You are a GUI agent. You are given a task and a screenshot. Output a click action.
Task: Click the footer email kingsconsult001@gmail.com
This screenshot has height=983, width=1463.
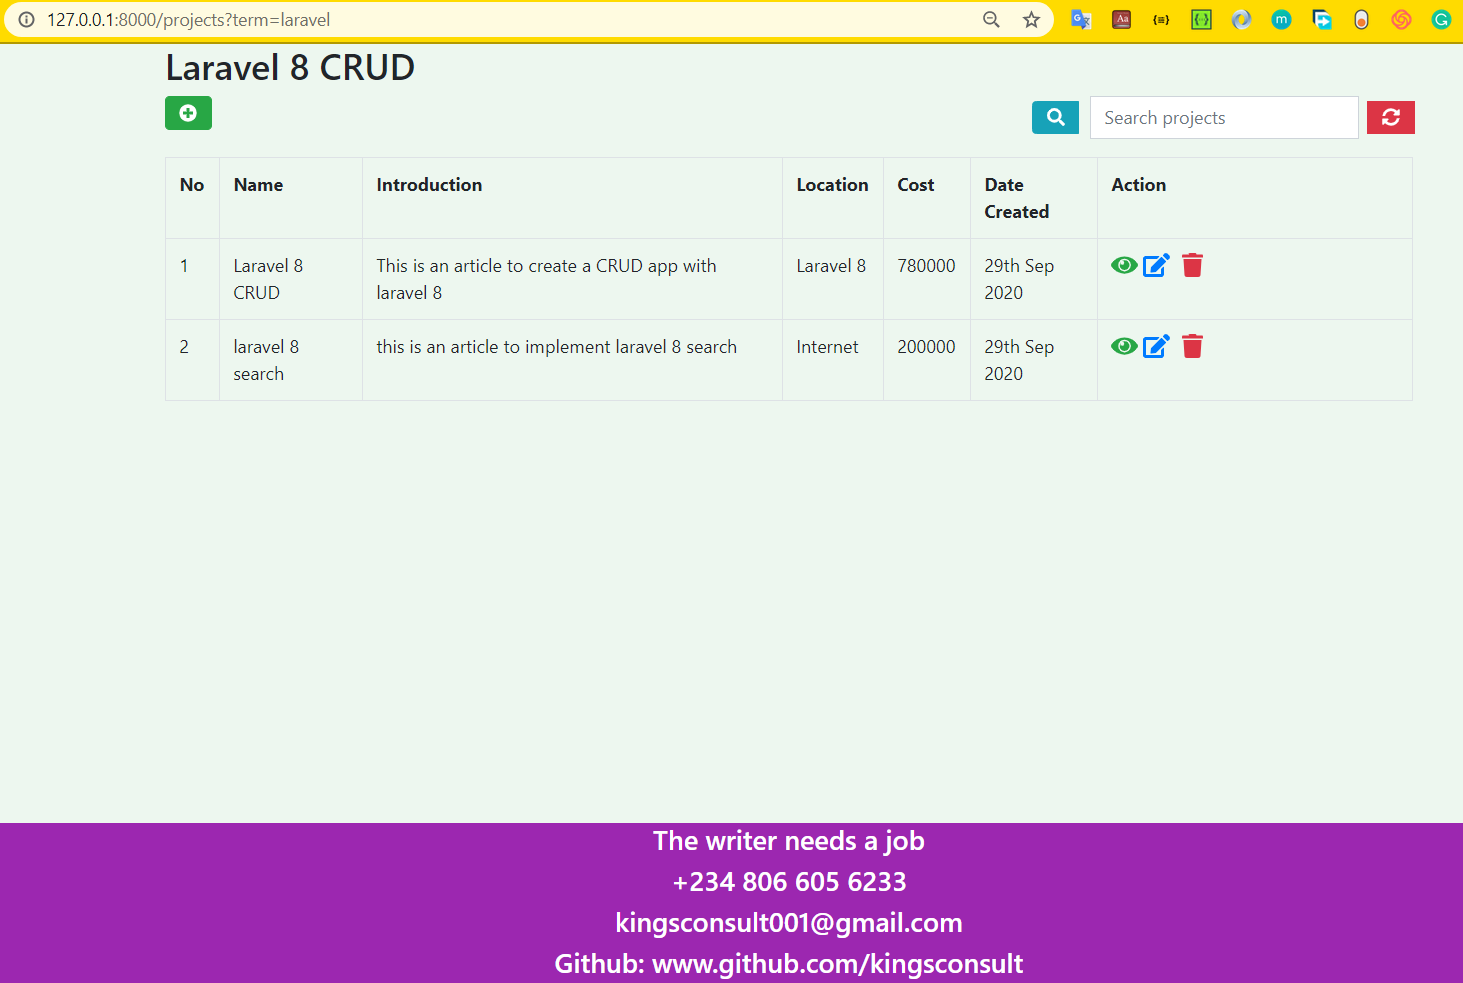(x=789, y=923)
